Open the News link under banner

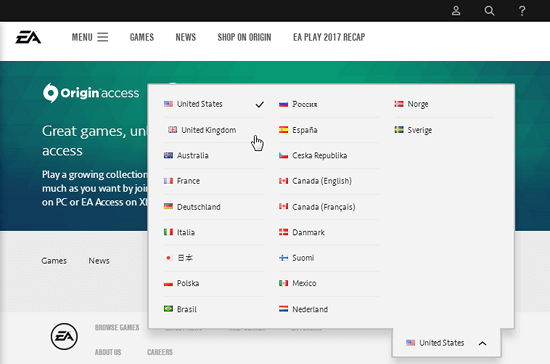click(99, 261)
